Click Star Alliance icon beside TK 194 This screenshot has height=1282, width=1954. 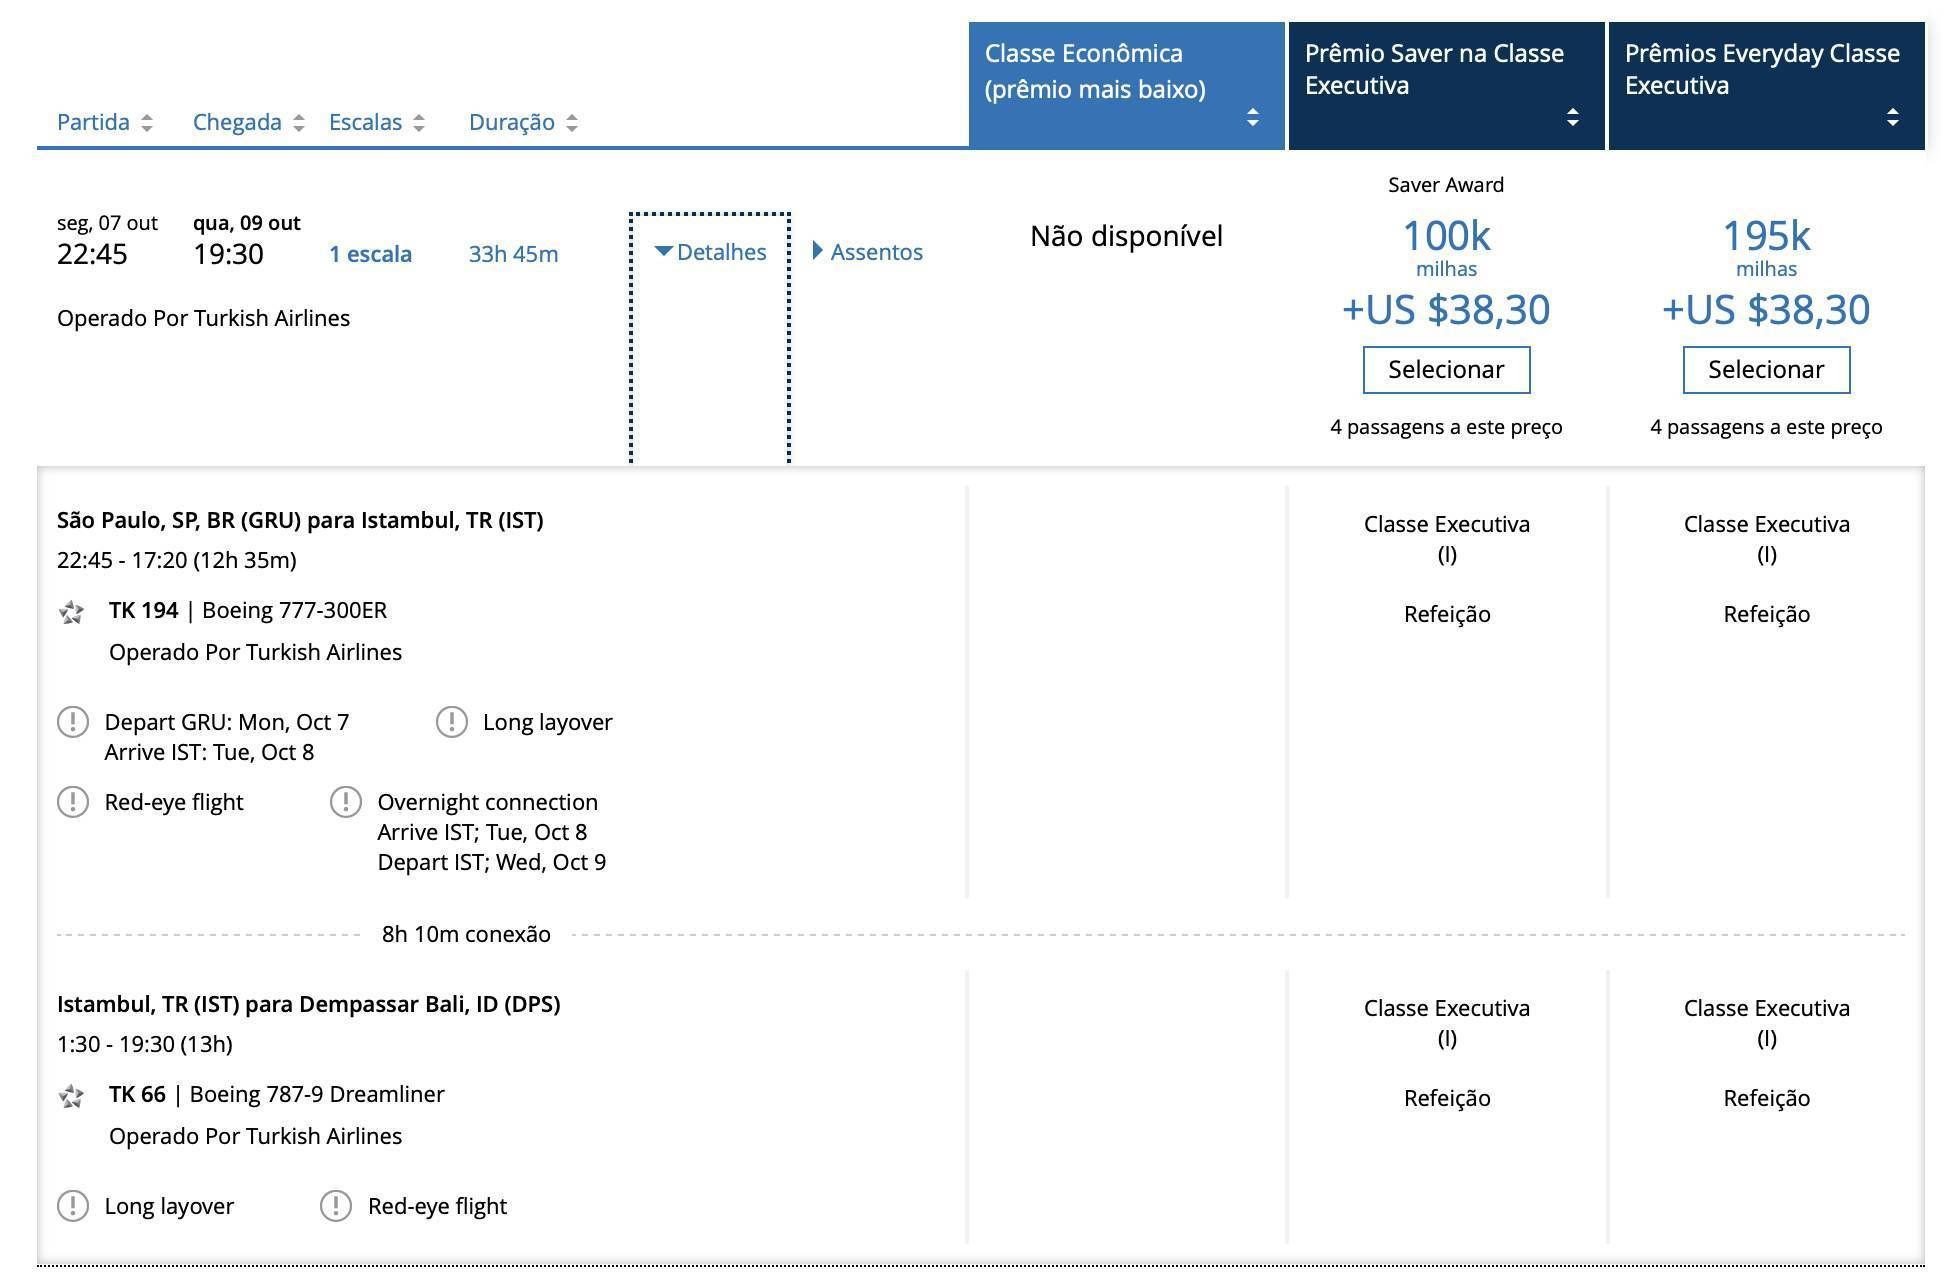(71, 612)
